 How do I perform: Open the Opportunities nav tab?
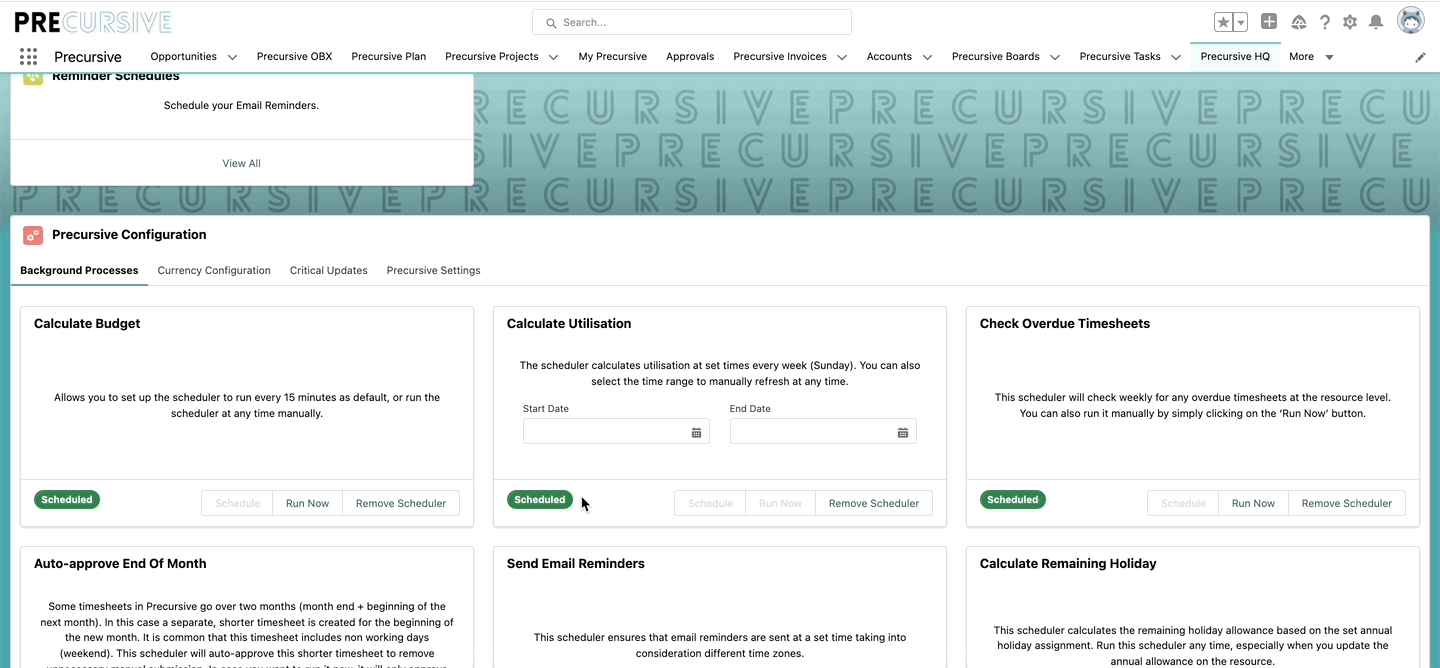click(184, 57)
